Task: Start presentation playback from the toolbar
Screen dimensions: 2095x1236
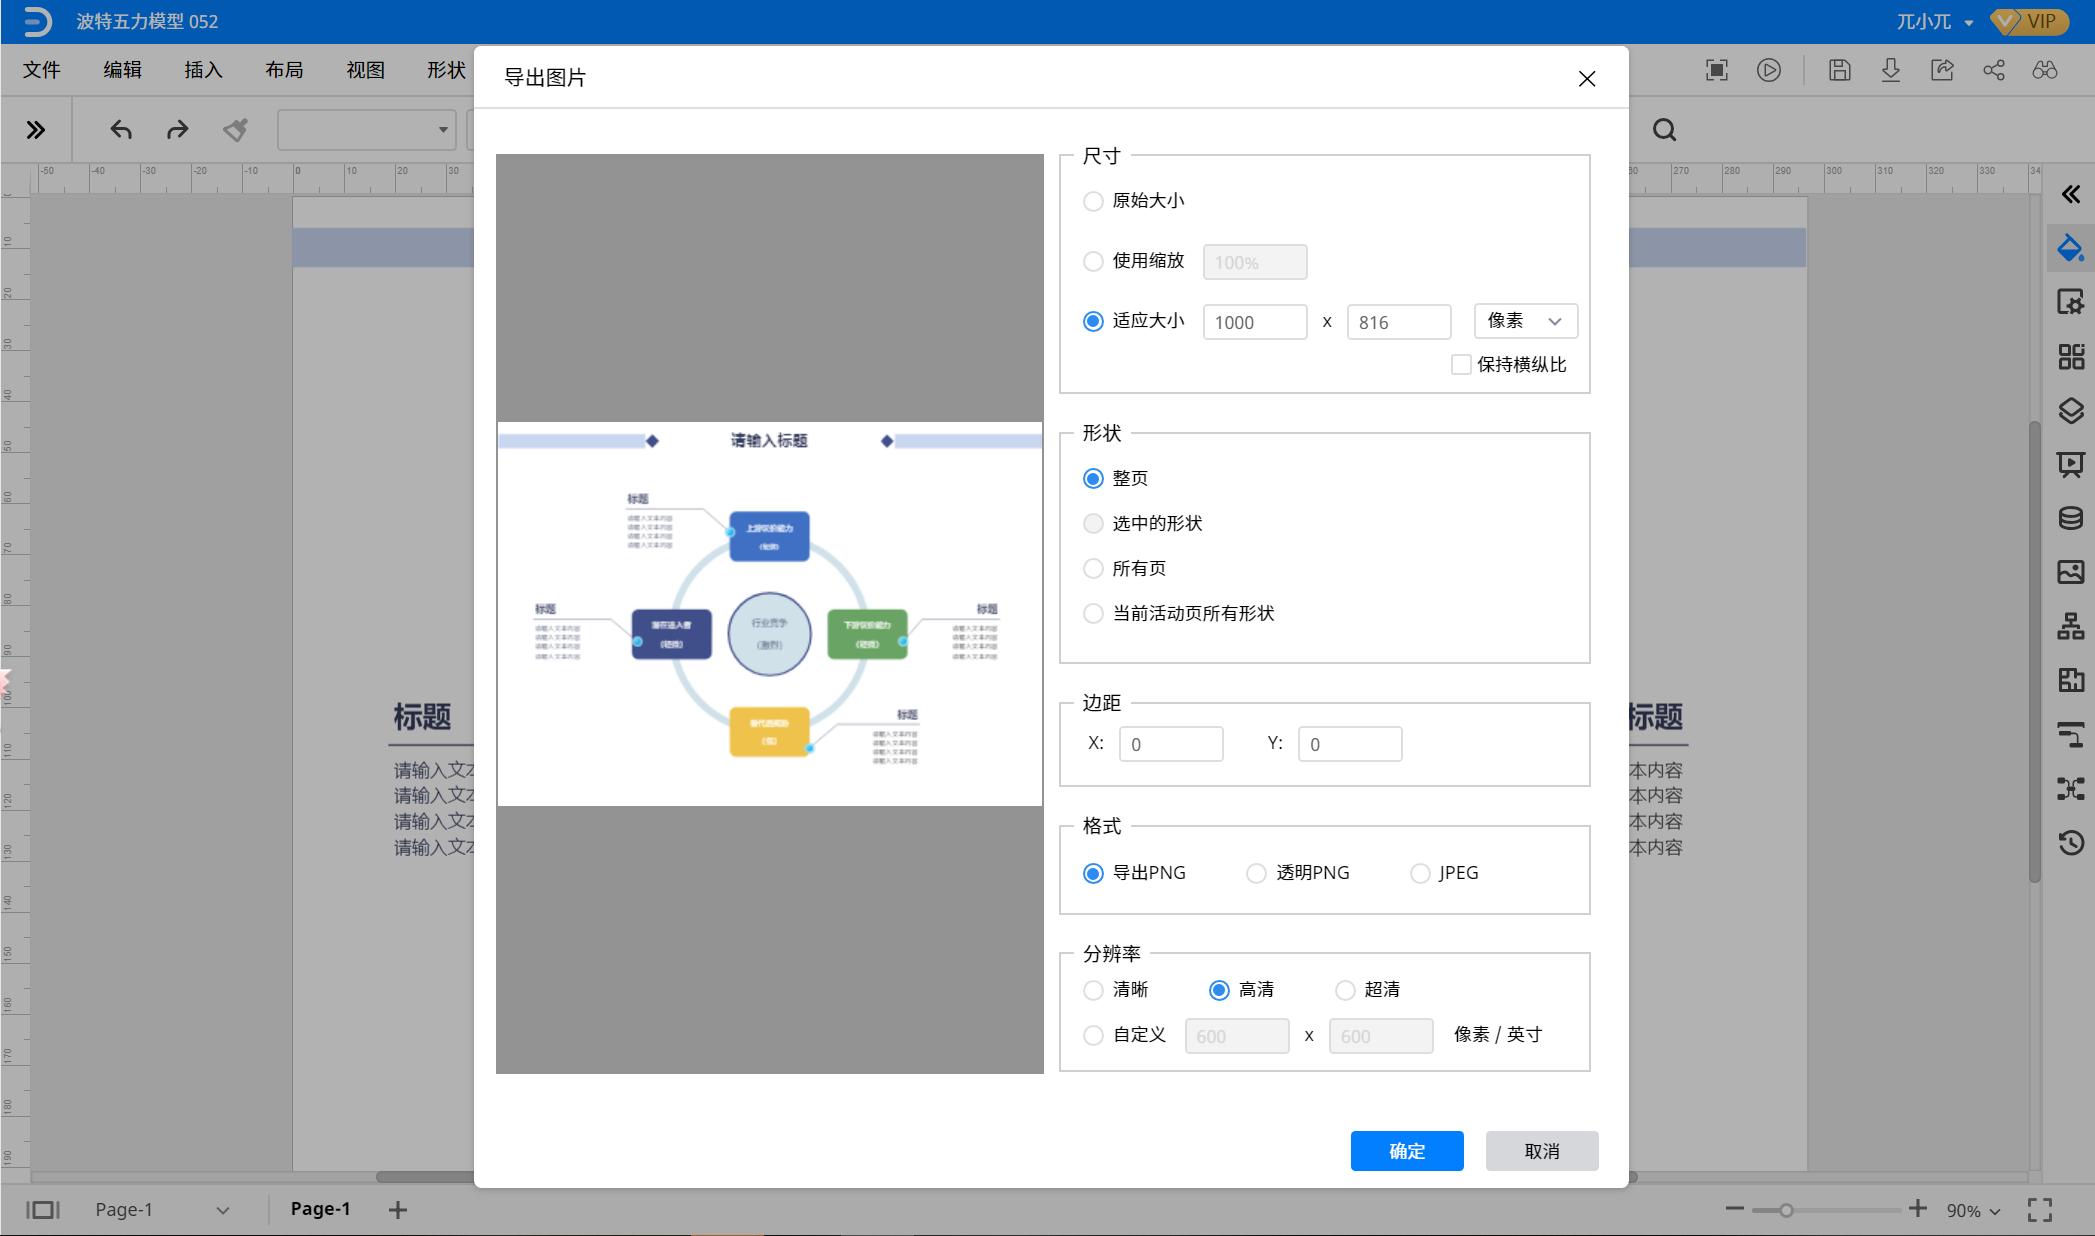Action: (x=1769, y=70)
